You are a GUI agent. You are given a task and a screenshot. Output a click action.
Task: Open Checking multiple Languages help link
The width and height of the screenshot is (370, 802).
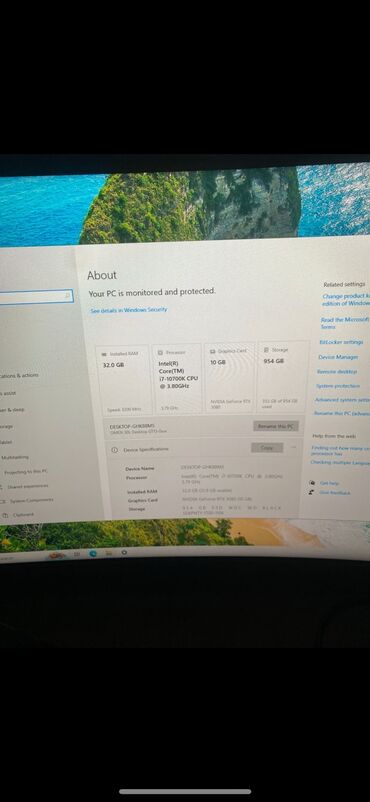(340, 462)
